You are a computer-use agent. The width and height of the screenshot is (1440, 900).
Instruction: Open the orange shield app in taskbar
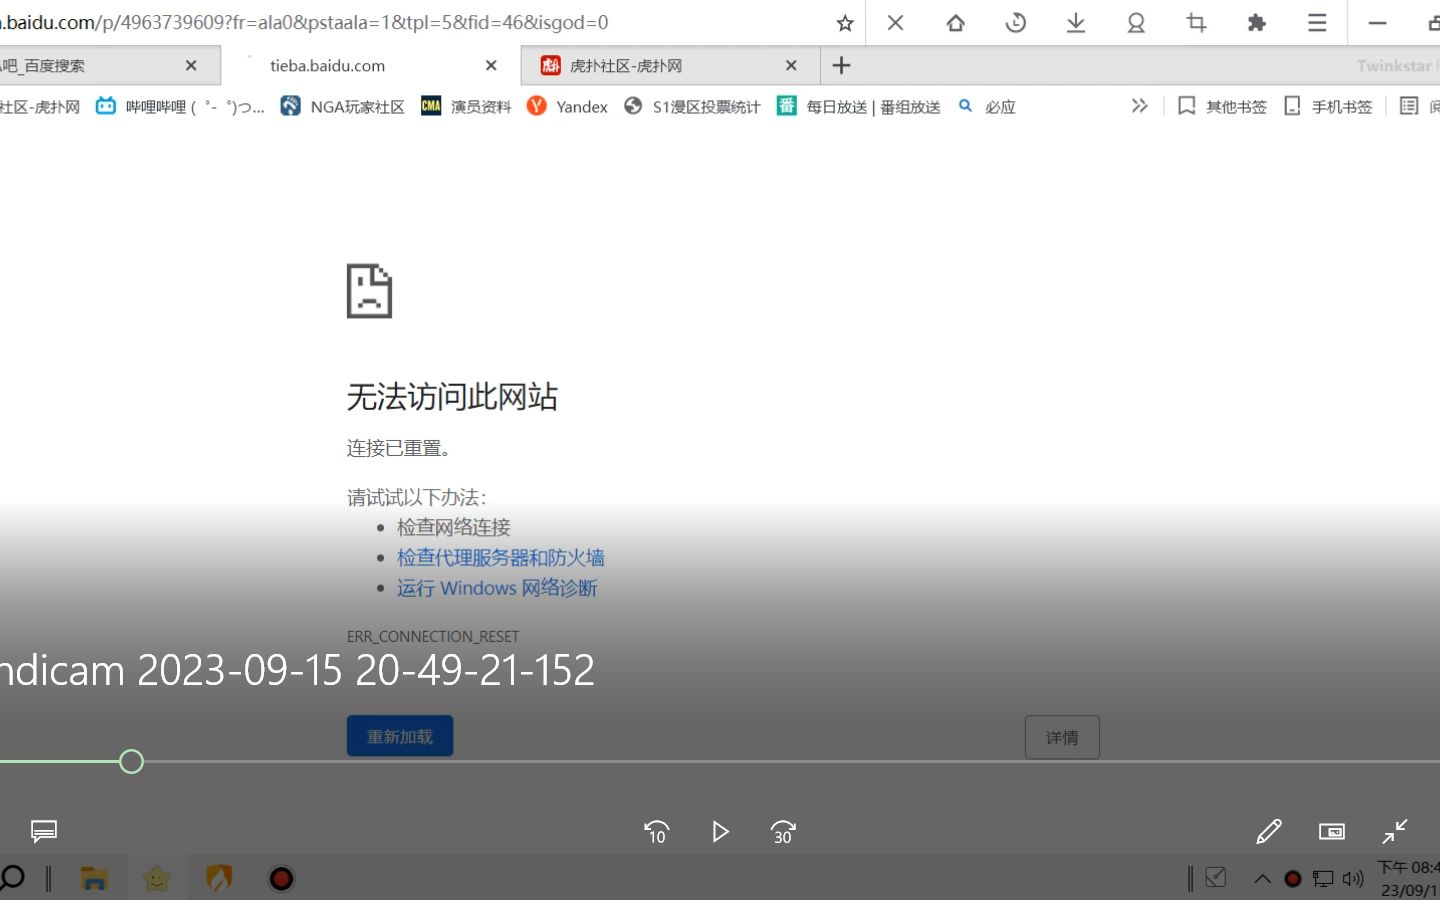[x=219, y=878]
